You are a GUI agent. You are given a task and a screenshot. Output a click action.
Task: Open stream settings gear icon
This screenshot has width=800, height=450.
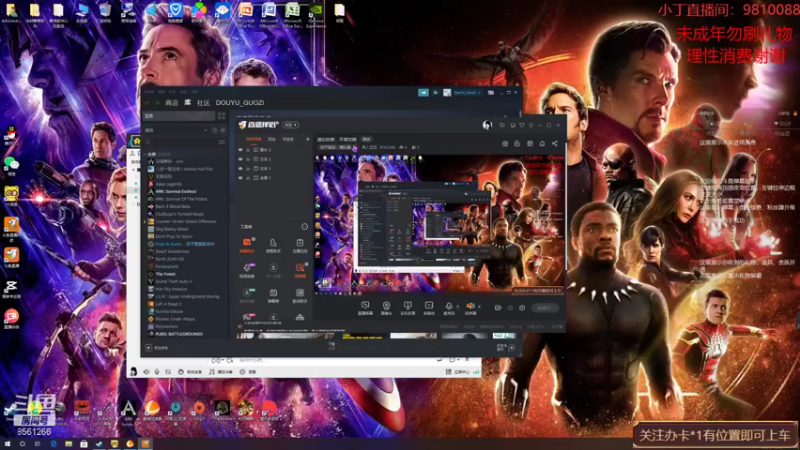click(x=522, y=308)
